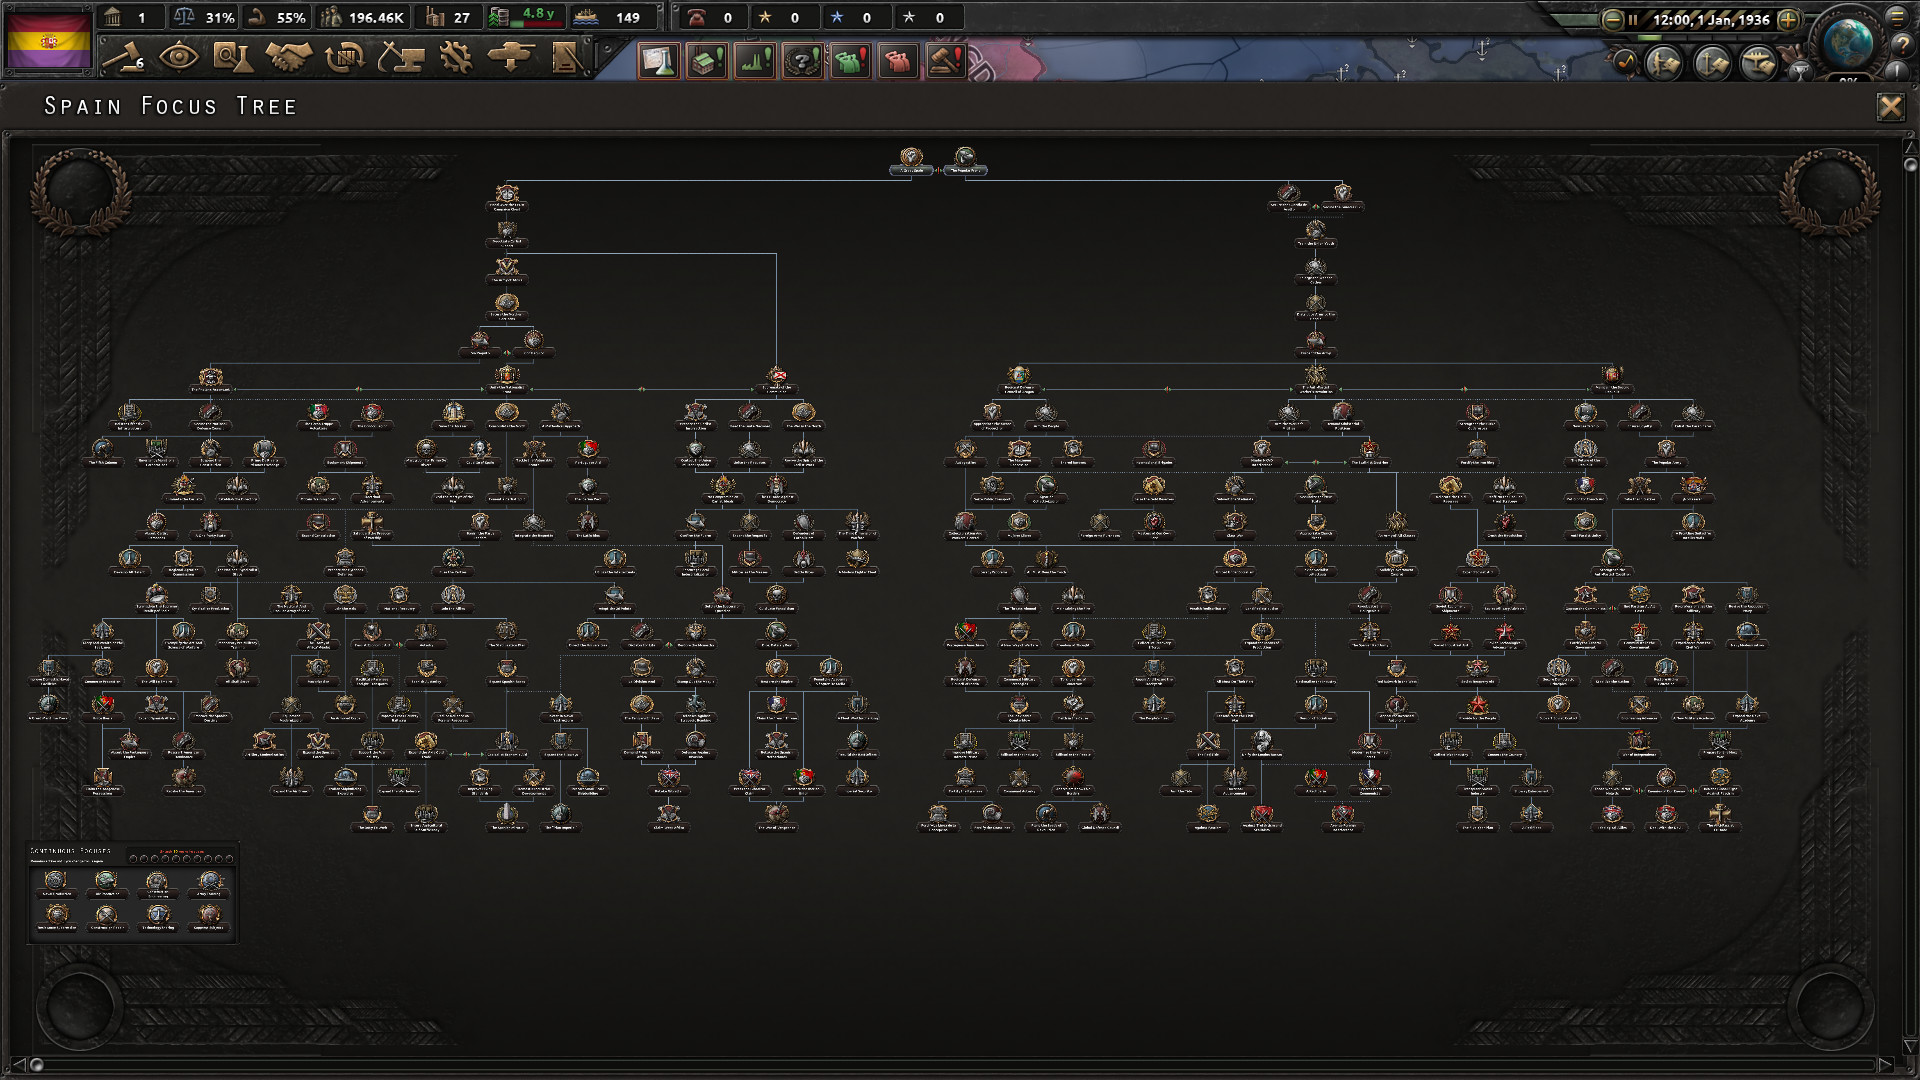The height and width of the screenshot is (1080, 1920).
Task: Click the game speed indicator bar
Action: pos(1699,37)
